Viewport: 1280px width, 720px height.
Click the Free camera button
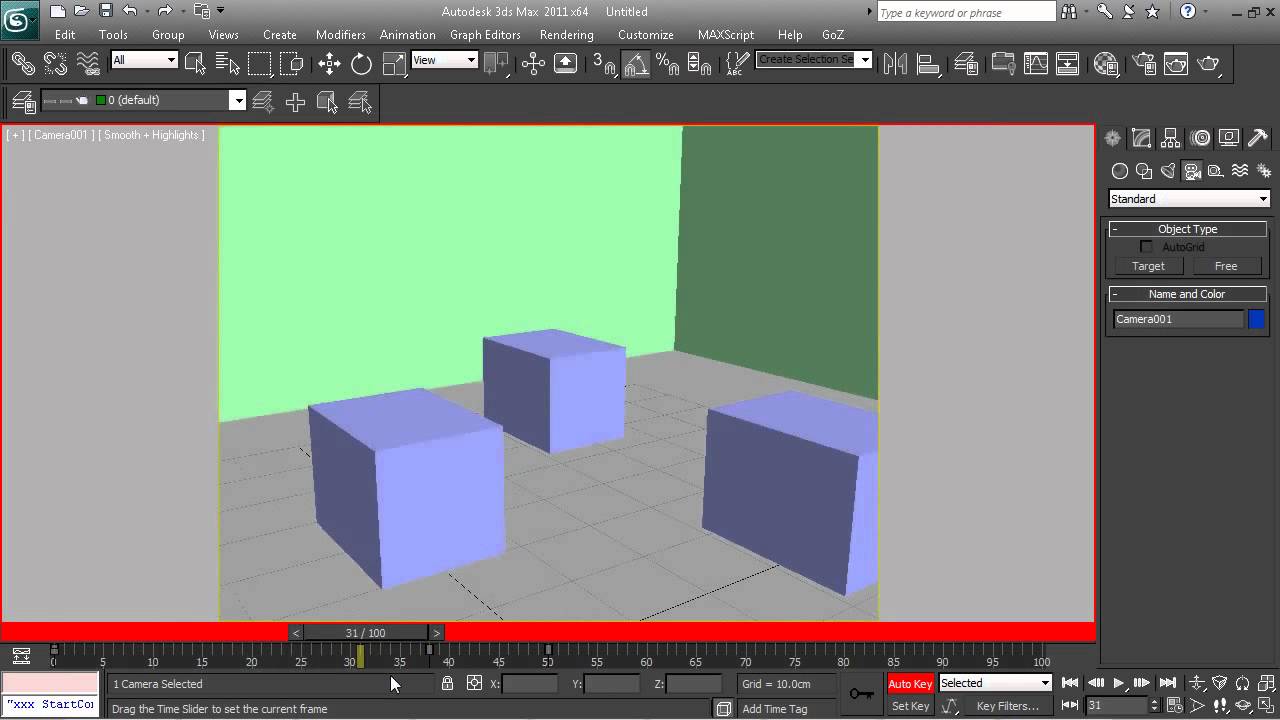point(1226,266)
